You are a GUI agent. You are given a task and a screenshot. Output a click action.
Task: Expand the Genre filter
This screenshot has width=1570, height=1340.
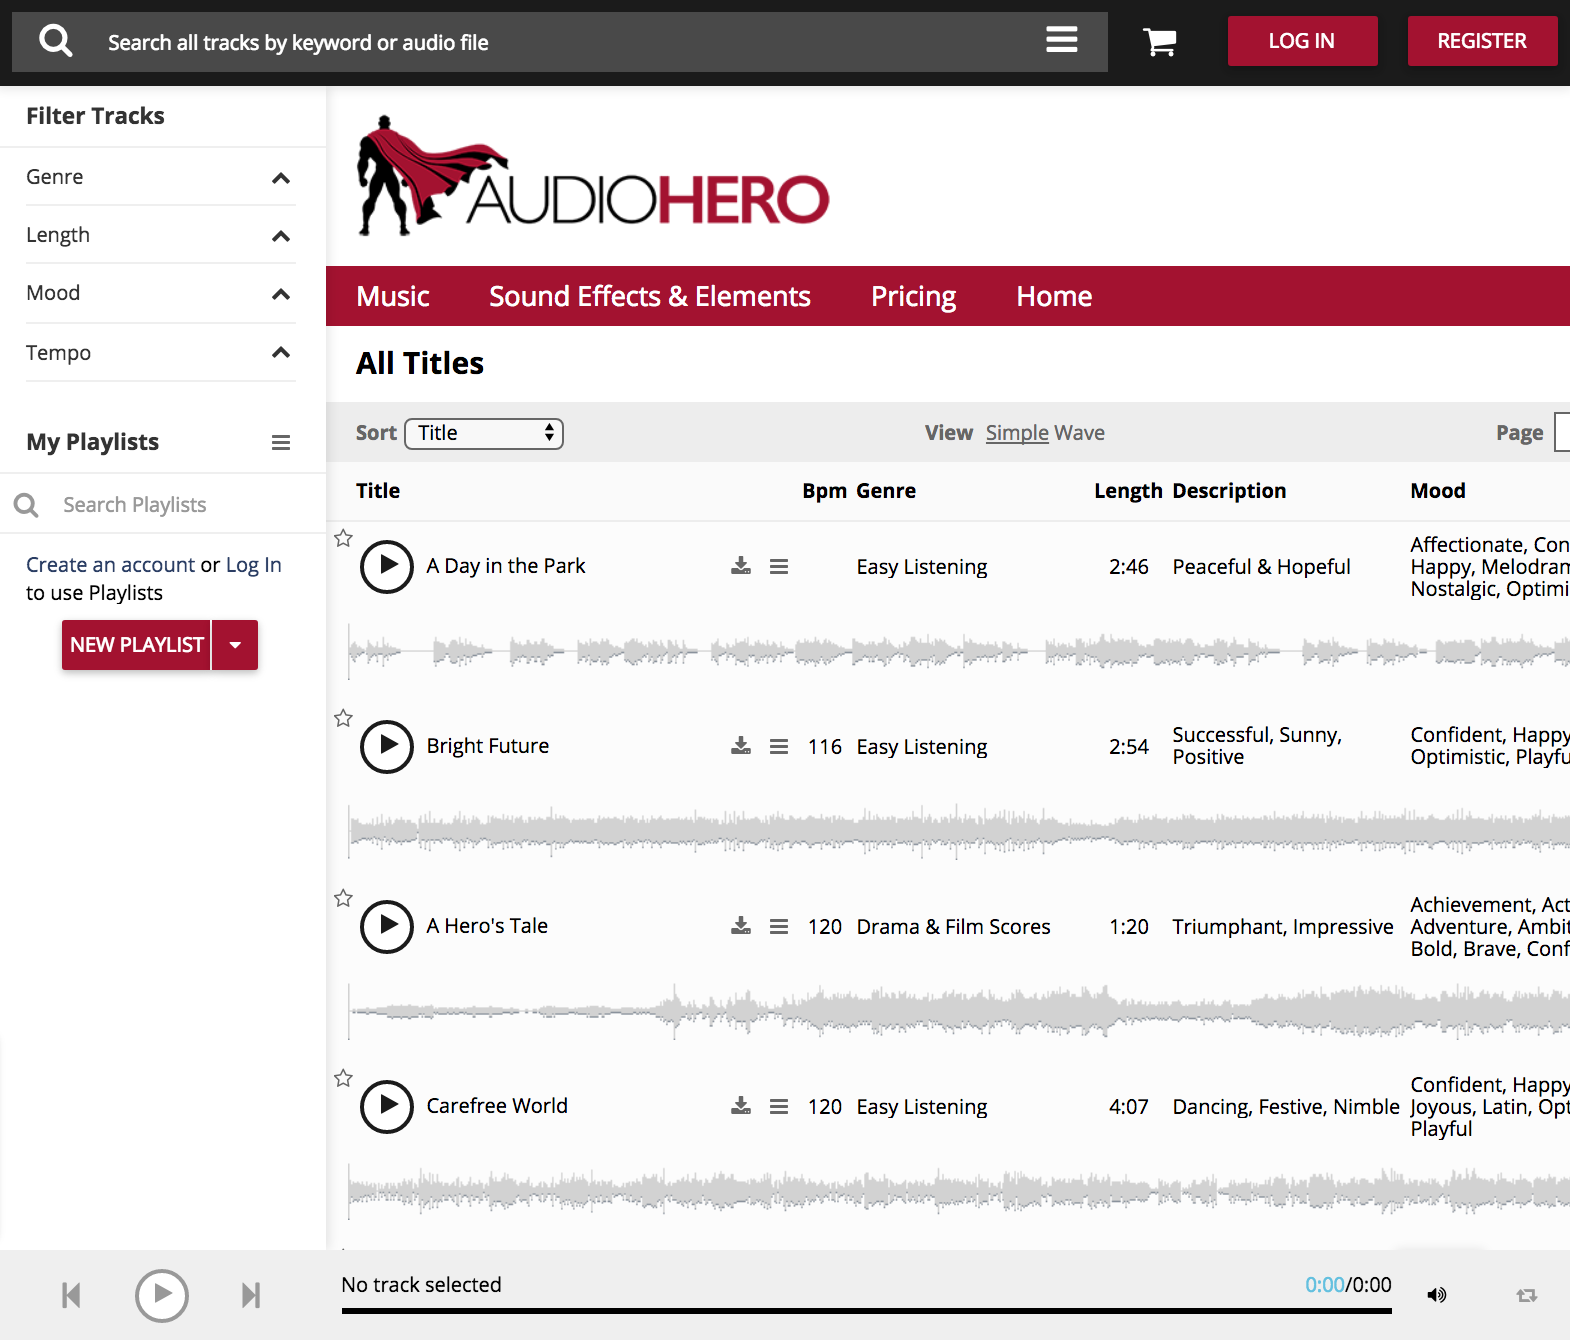tap(161, 177)
